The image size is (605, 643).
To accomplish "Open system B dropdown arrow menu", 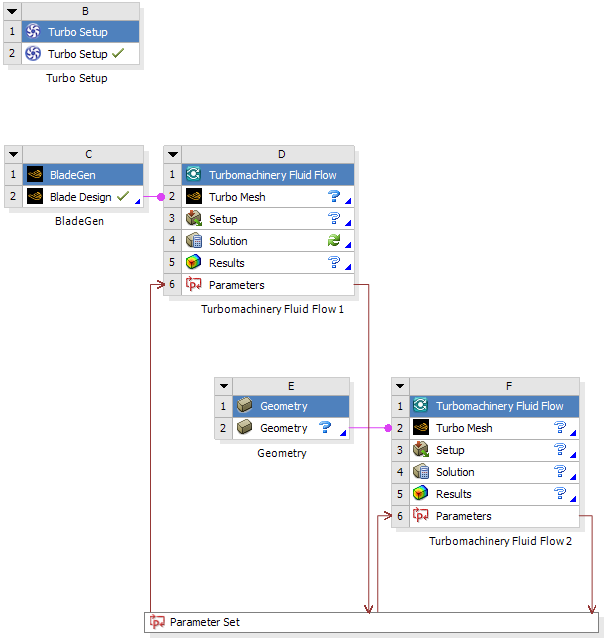I will click(x=12, y=11).
